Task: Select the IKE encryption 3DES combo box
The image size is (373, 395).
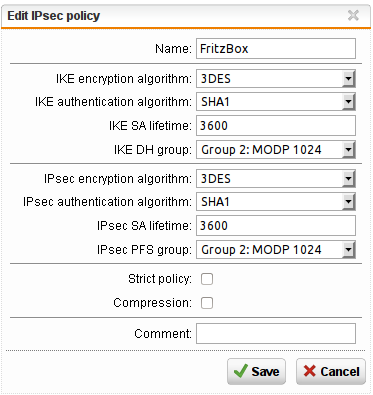Action: (276, 79)
